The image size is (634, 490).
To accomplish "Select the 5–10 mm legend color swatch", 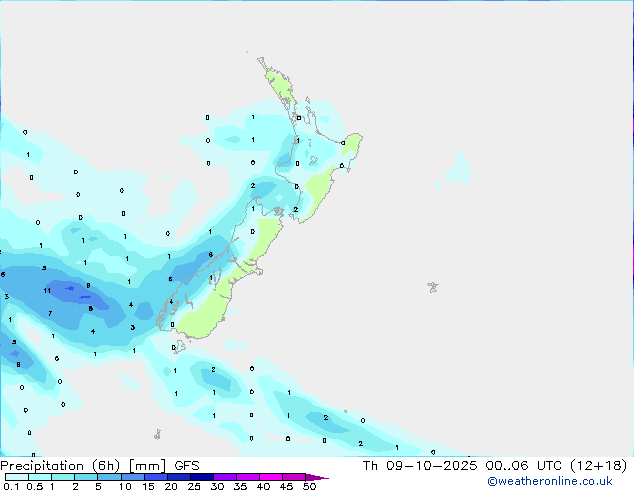I will click(109, 477).
